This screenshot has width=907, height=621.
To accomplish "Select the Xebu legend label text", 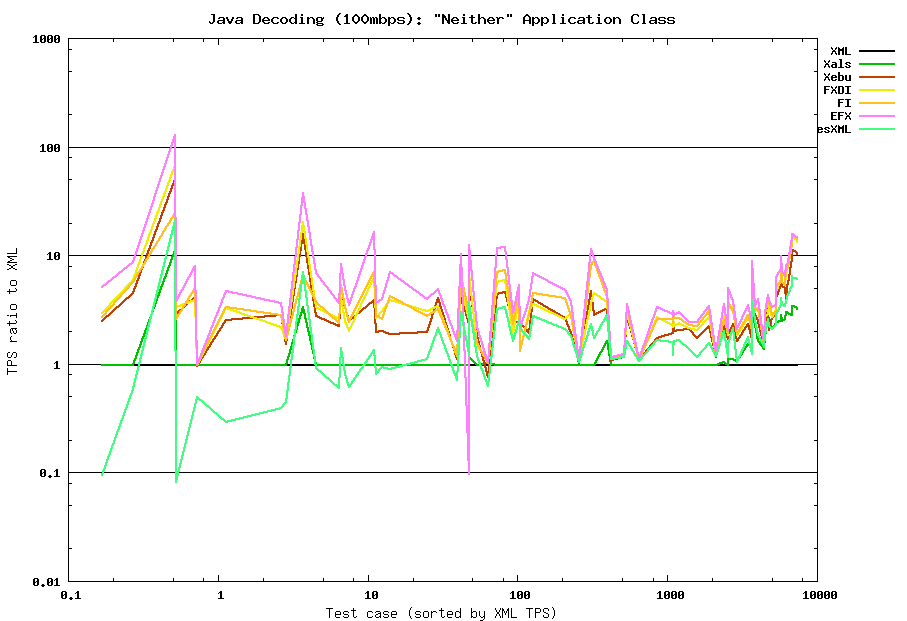I will pyautogui.click(x=837, y=77).
